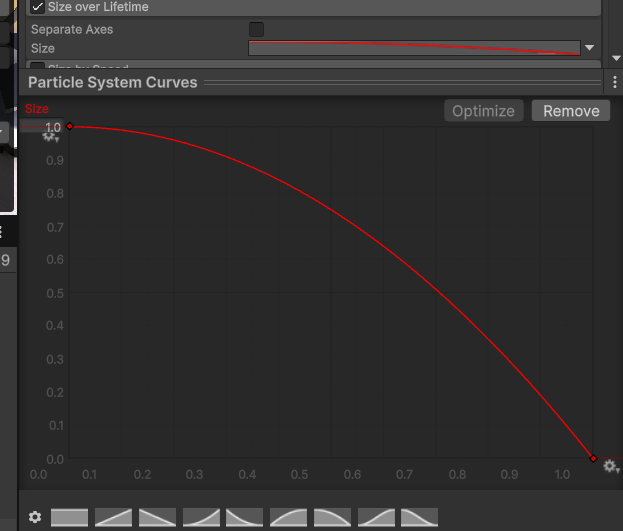The image size is (623, 531).
Task: Apply the ease-in descending curve preset
Action: coord(245,517)
